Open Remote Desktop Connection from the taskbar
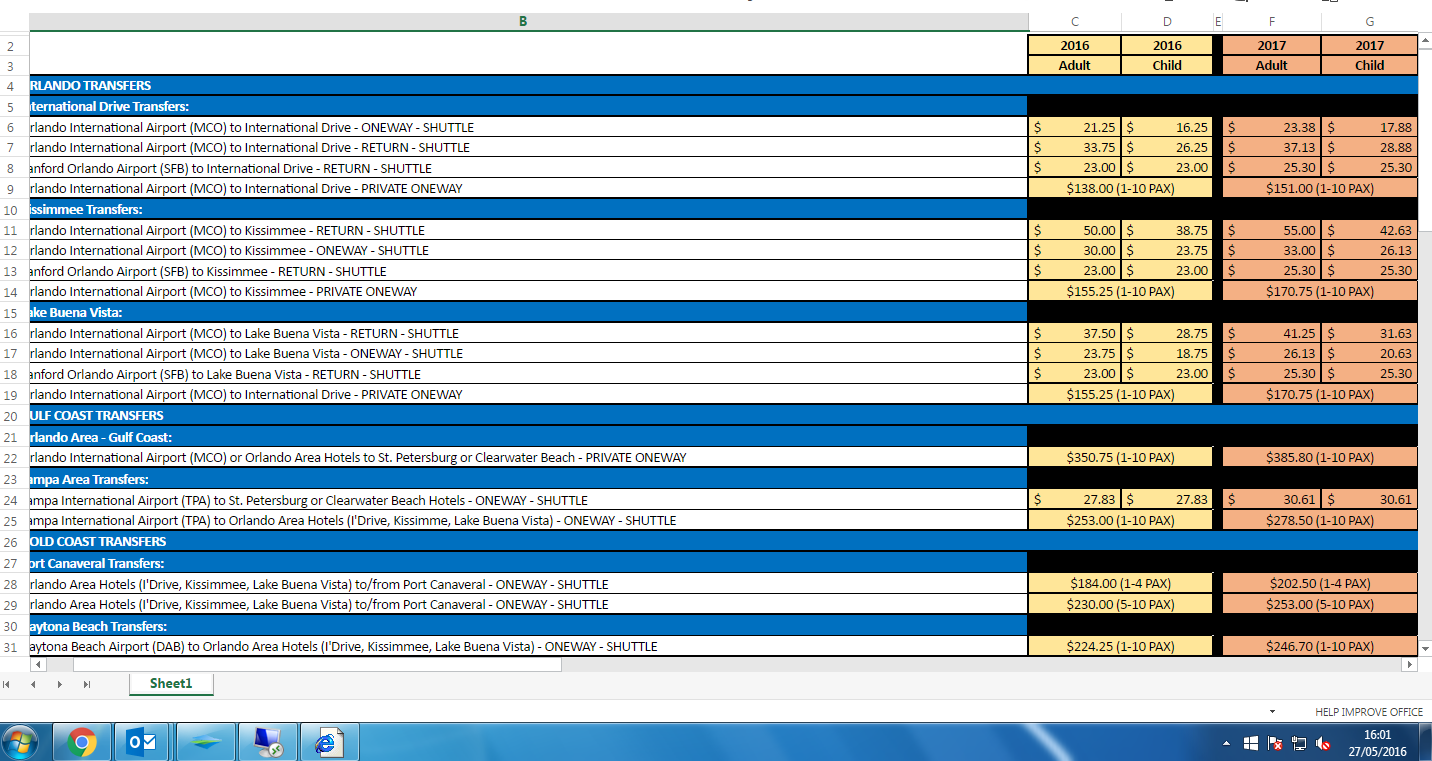This screenshot has height=761, width=1432. pos(268,743)
